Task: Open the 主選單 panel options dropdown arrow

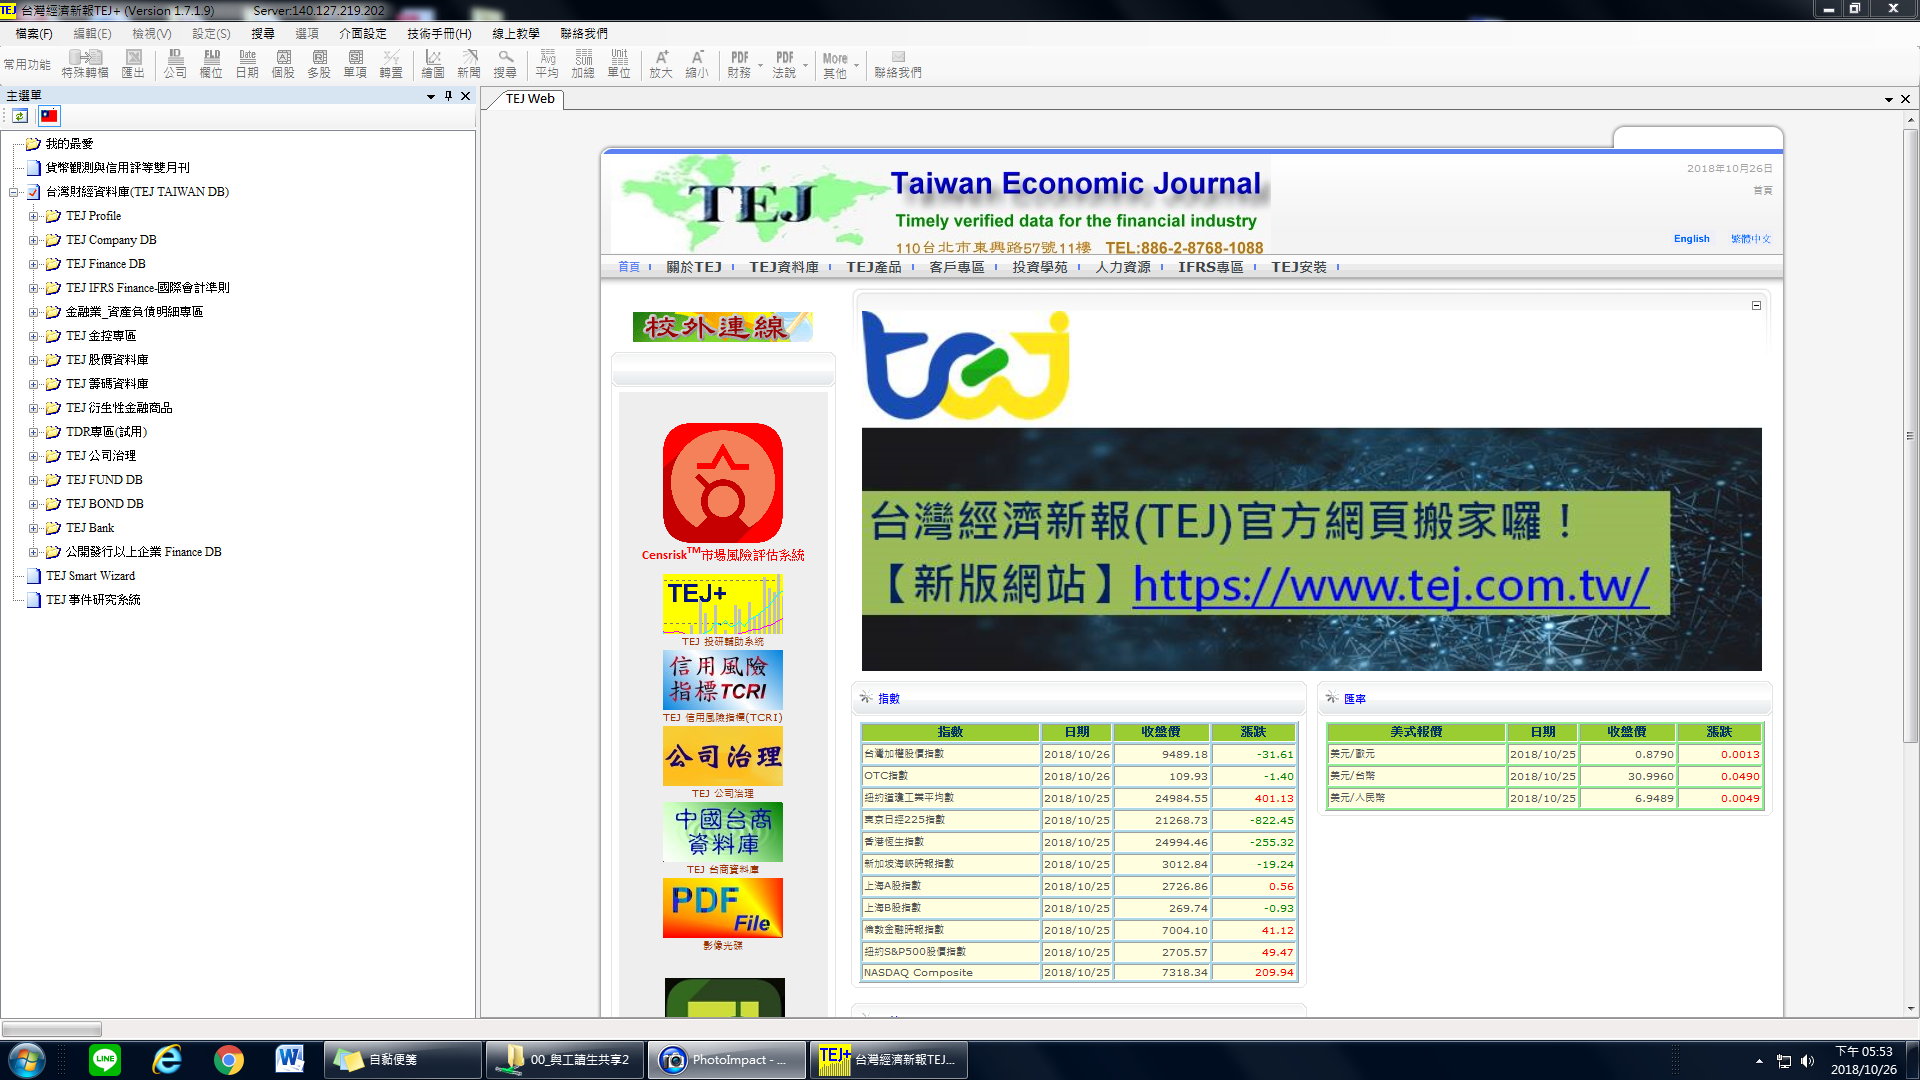Action: coord(431,97)
